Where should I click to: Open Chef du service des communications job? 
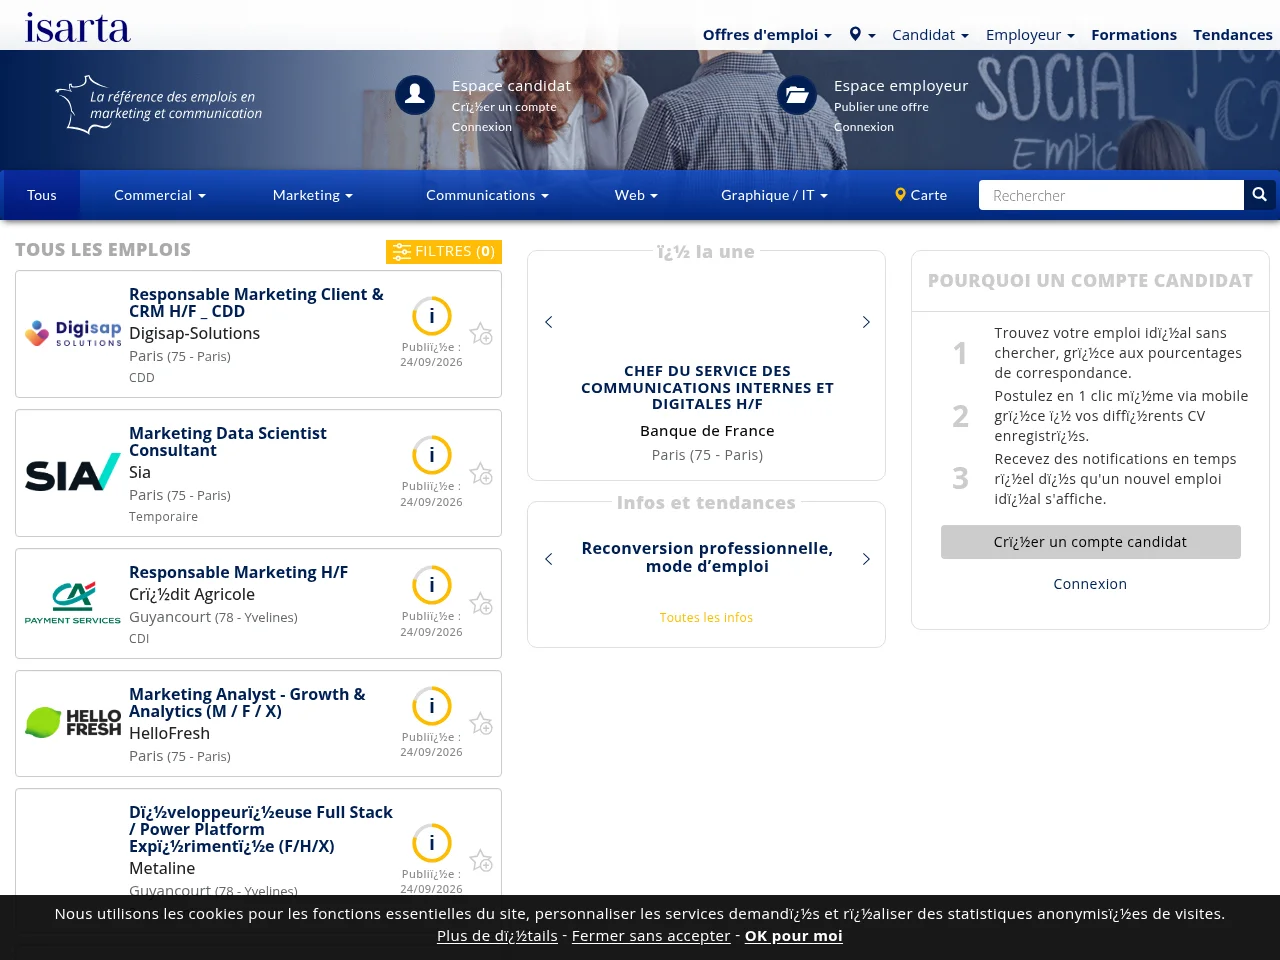coord(707,387)
